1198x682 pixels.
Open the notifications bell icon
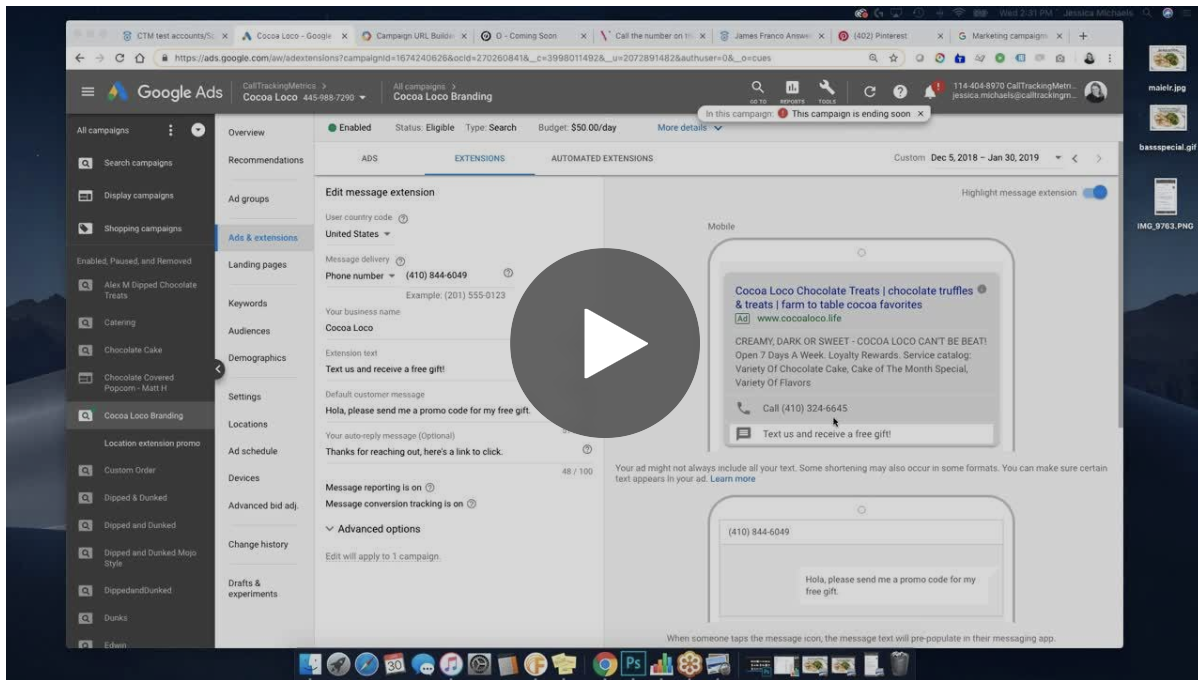tap(931, 94)
